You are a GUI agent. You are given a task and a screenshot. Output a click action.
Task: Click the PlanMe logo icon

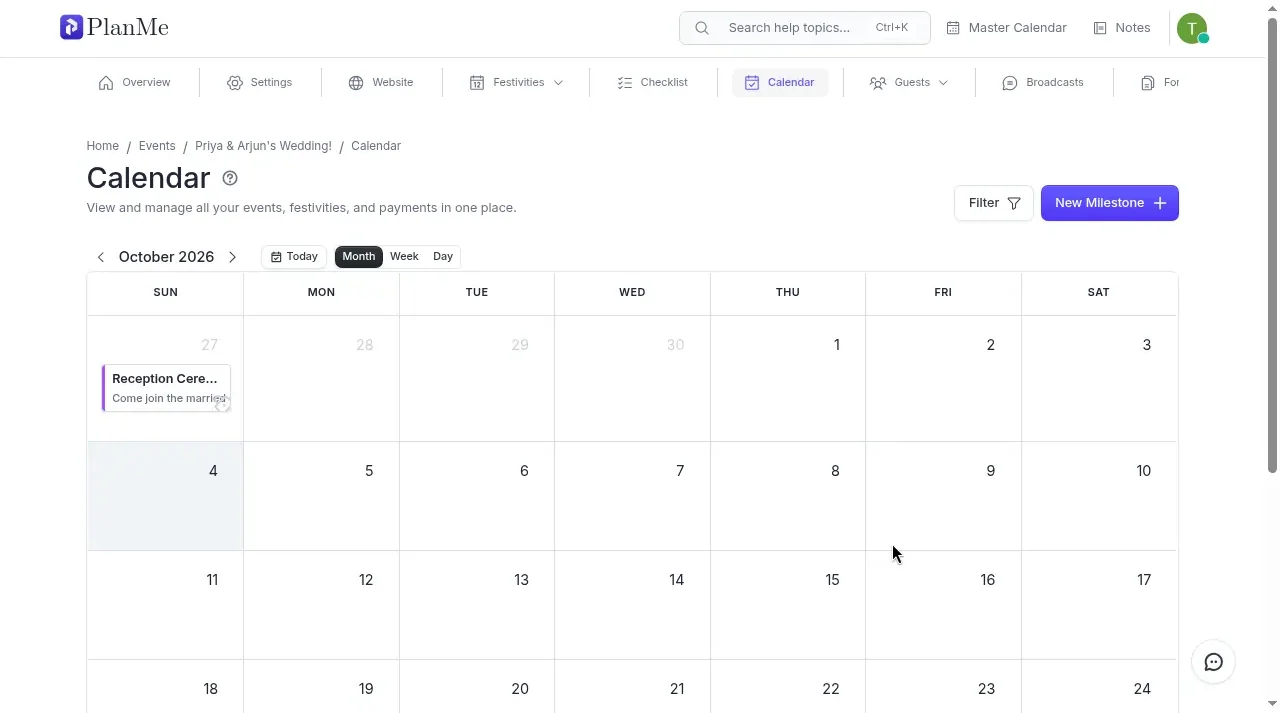tap(71, 27)
